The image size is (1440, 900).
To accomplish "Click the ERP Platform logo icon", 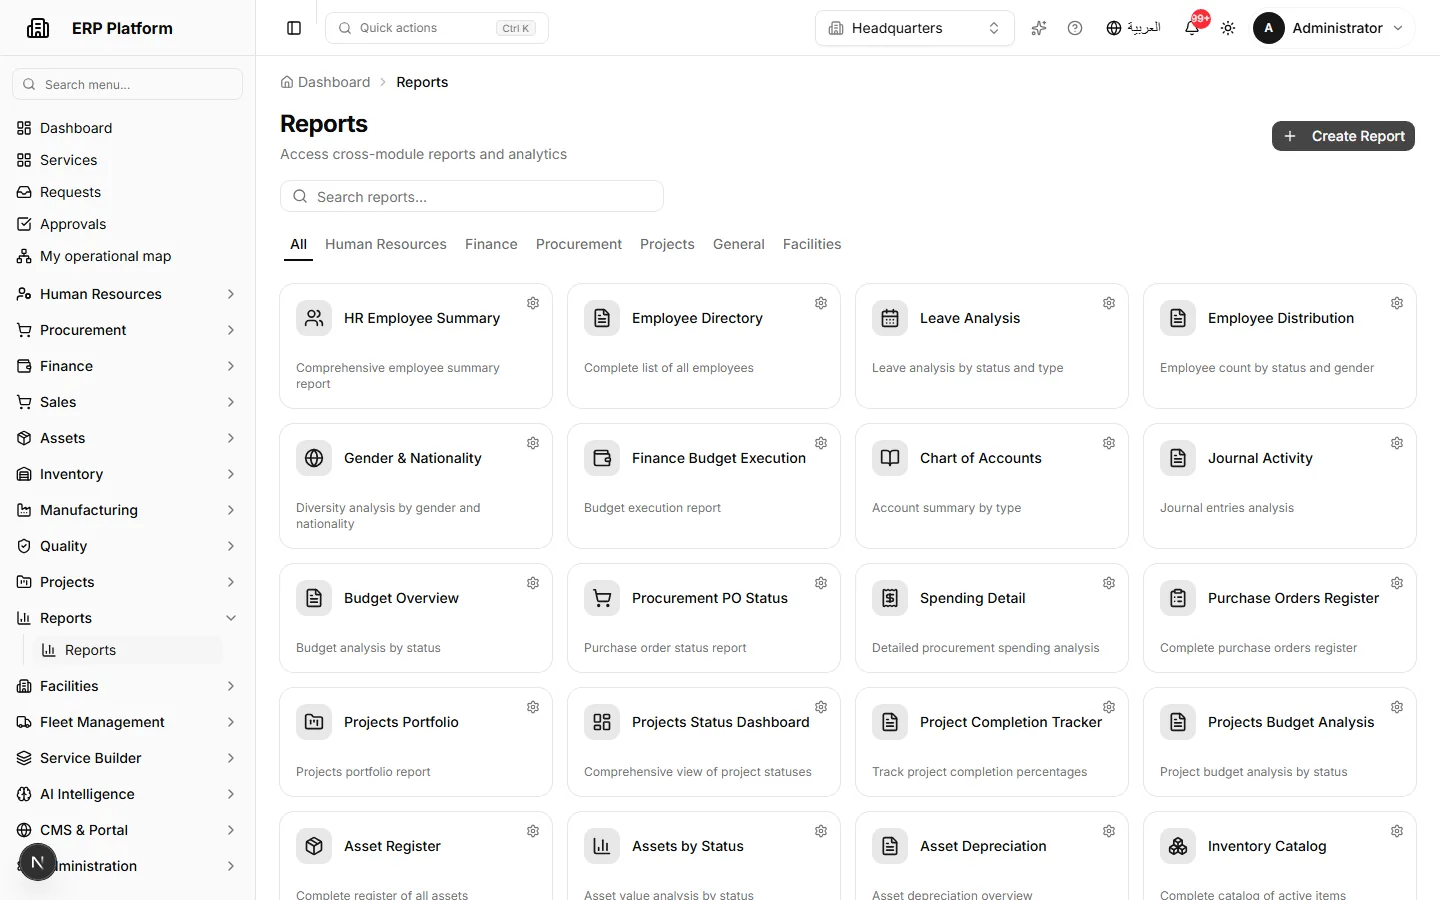I will pyautogui.click(x=38, y=28).
